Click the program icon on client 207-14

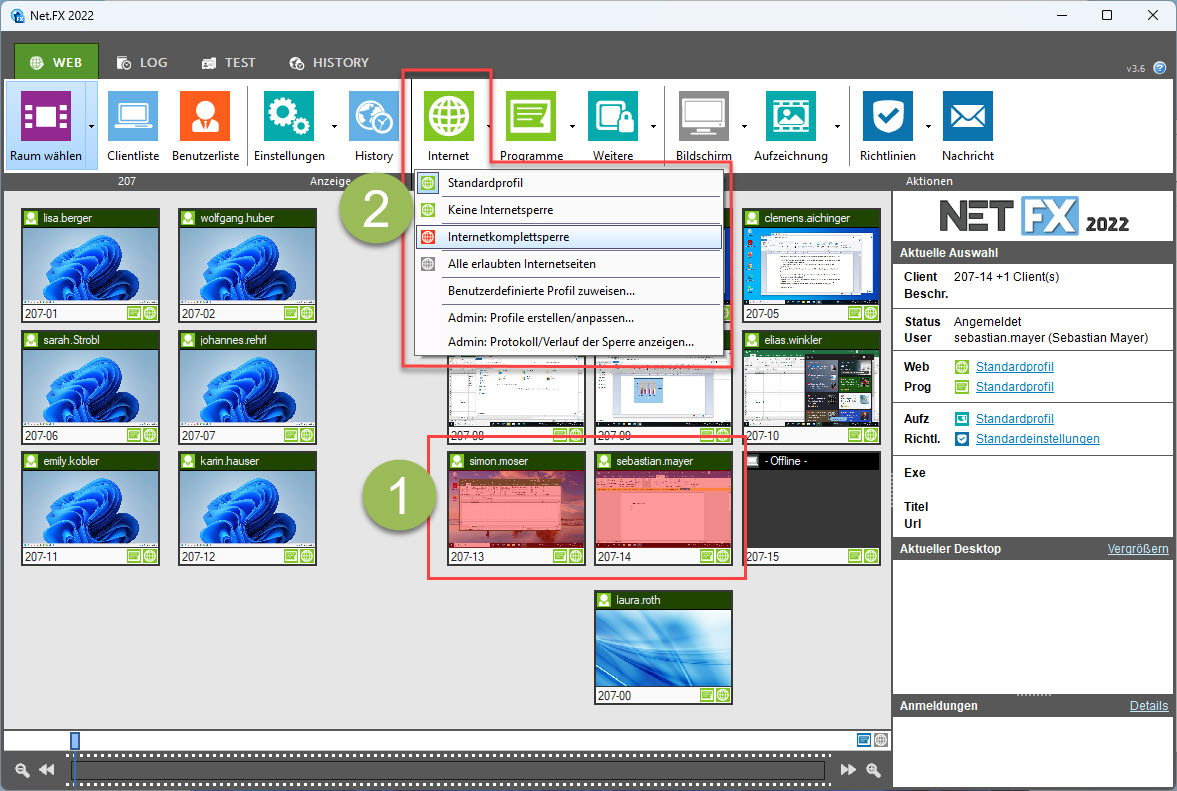[x=707, y=556]
